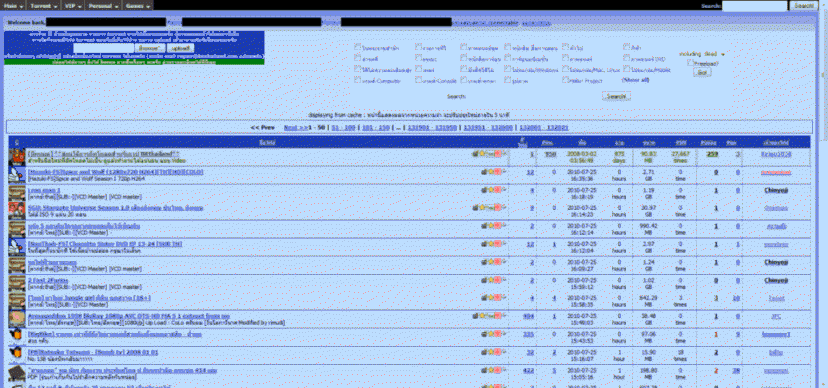
Task: Open the 132001 - 132021 page link
Action: (x=543, y=128)
